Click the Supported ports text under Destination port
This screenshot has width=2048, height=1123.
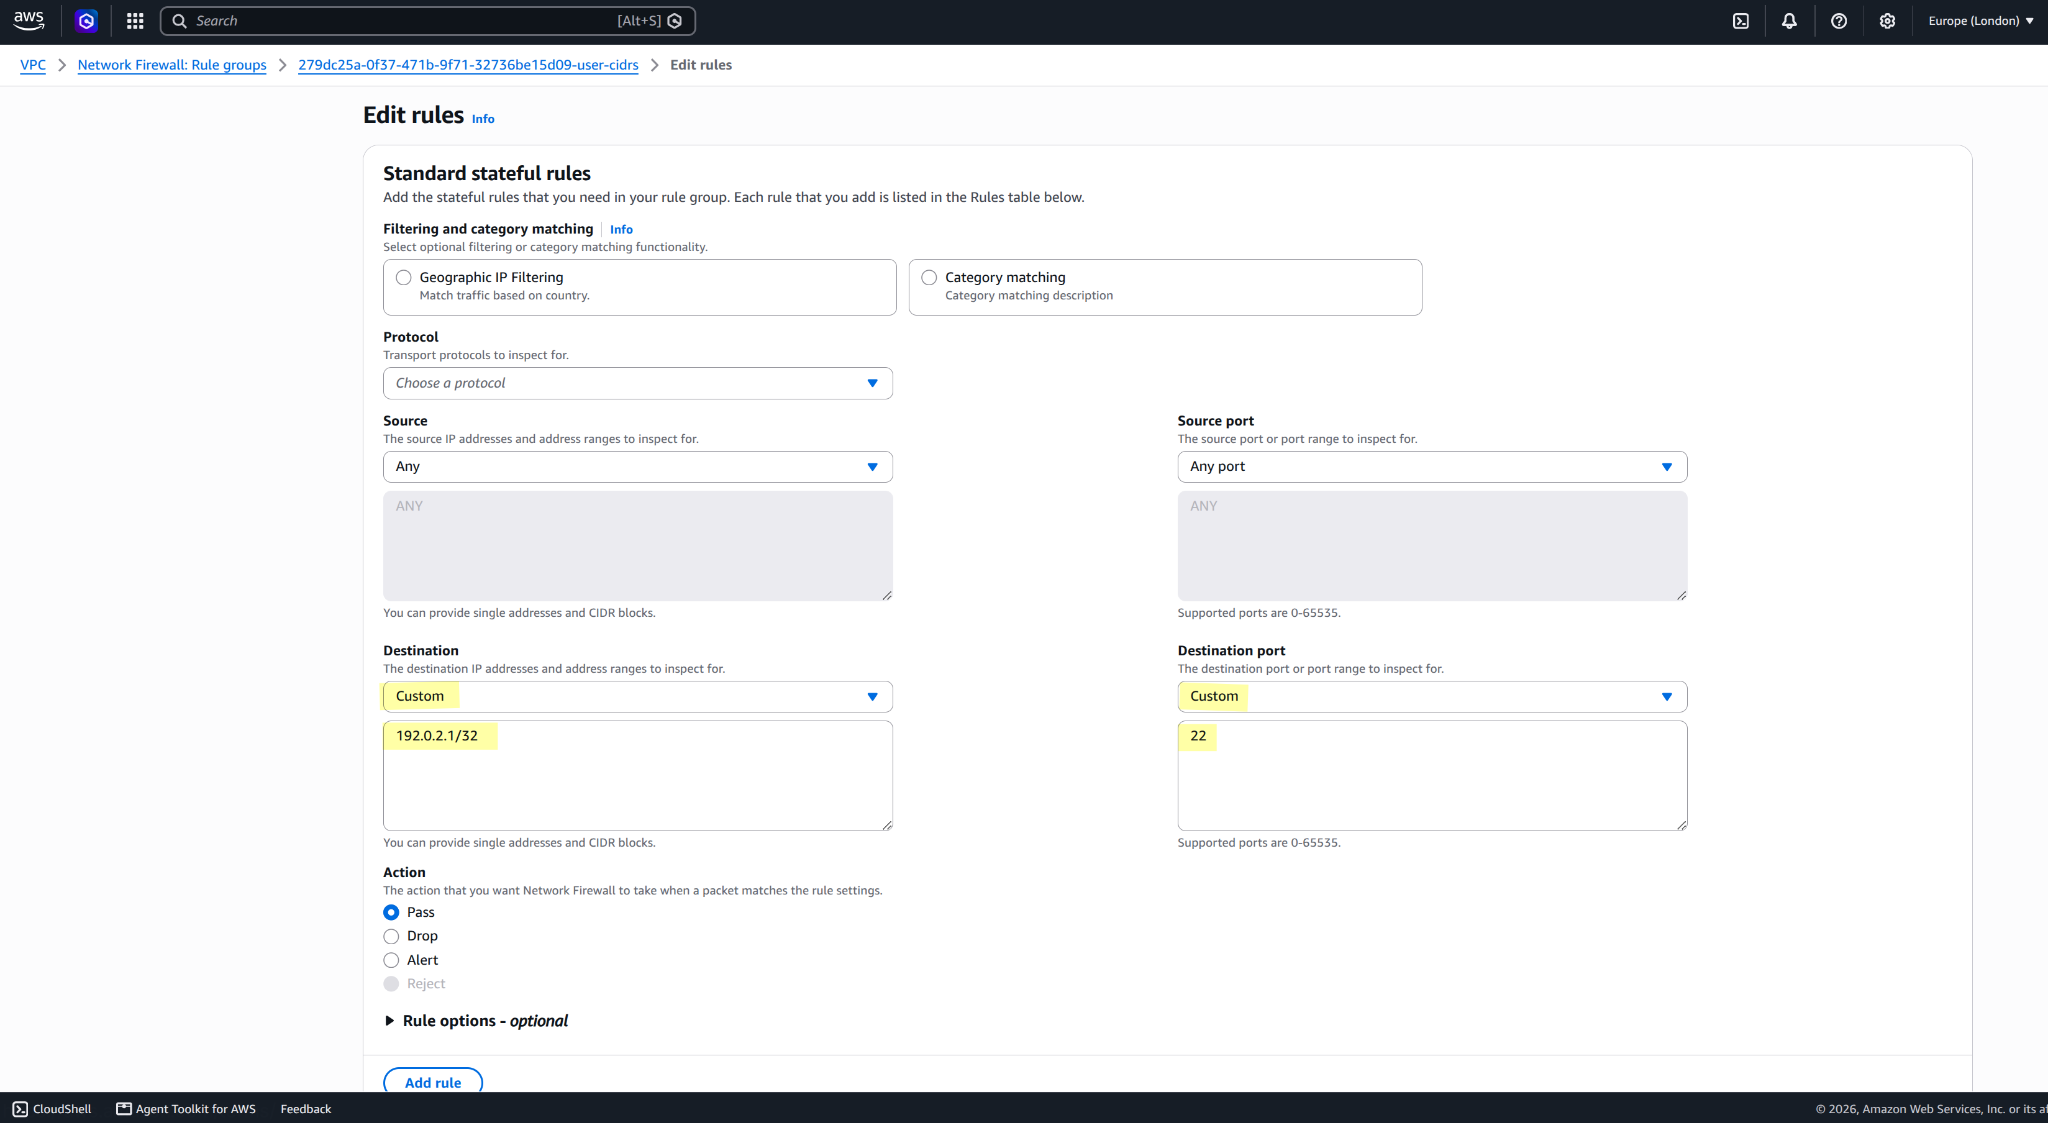tap(1259, 843)
